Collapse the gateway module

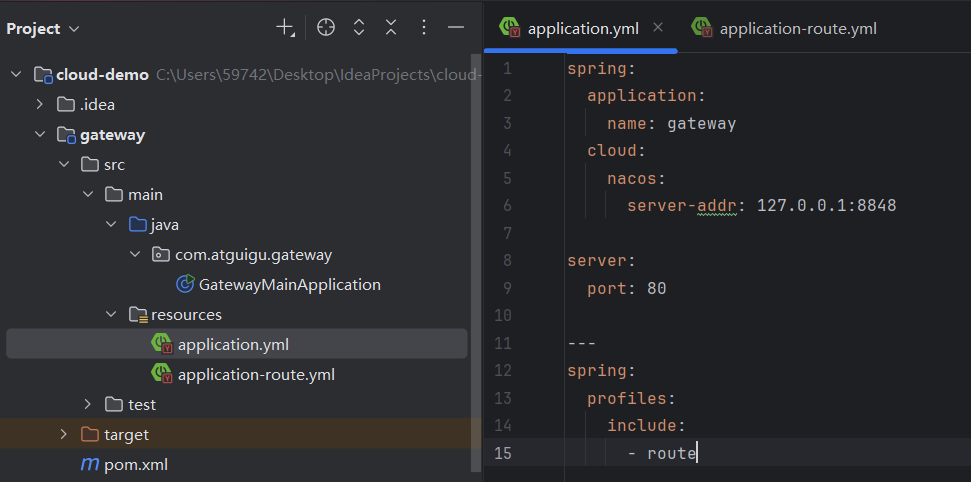(x=40, y=134)
